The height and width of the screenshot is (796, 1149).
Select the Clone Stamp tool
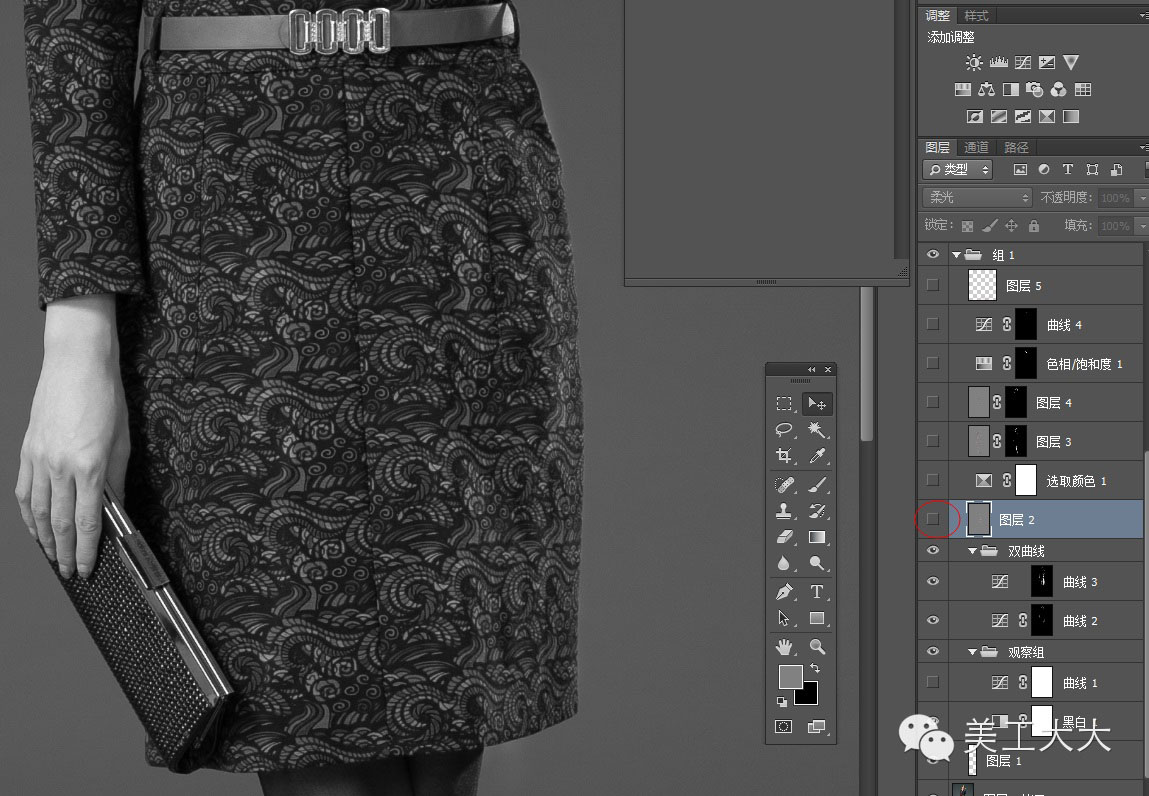click(784, 511)
